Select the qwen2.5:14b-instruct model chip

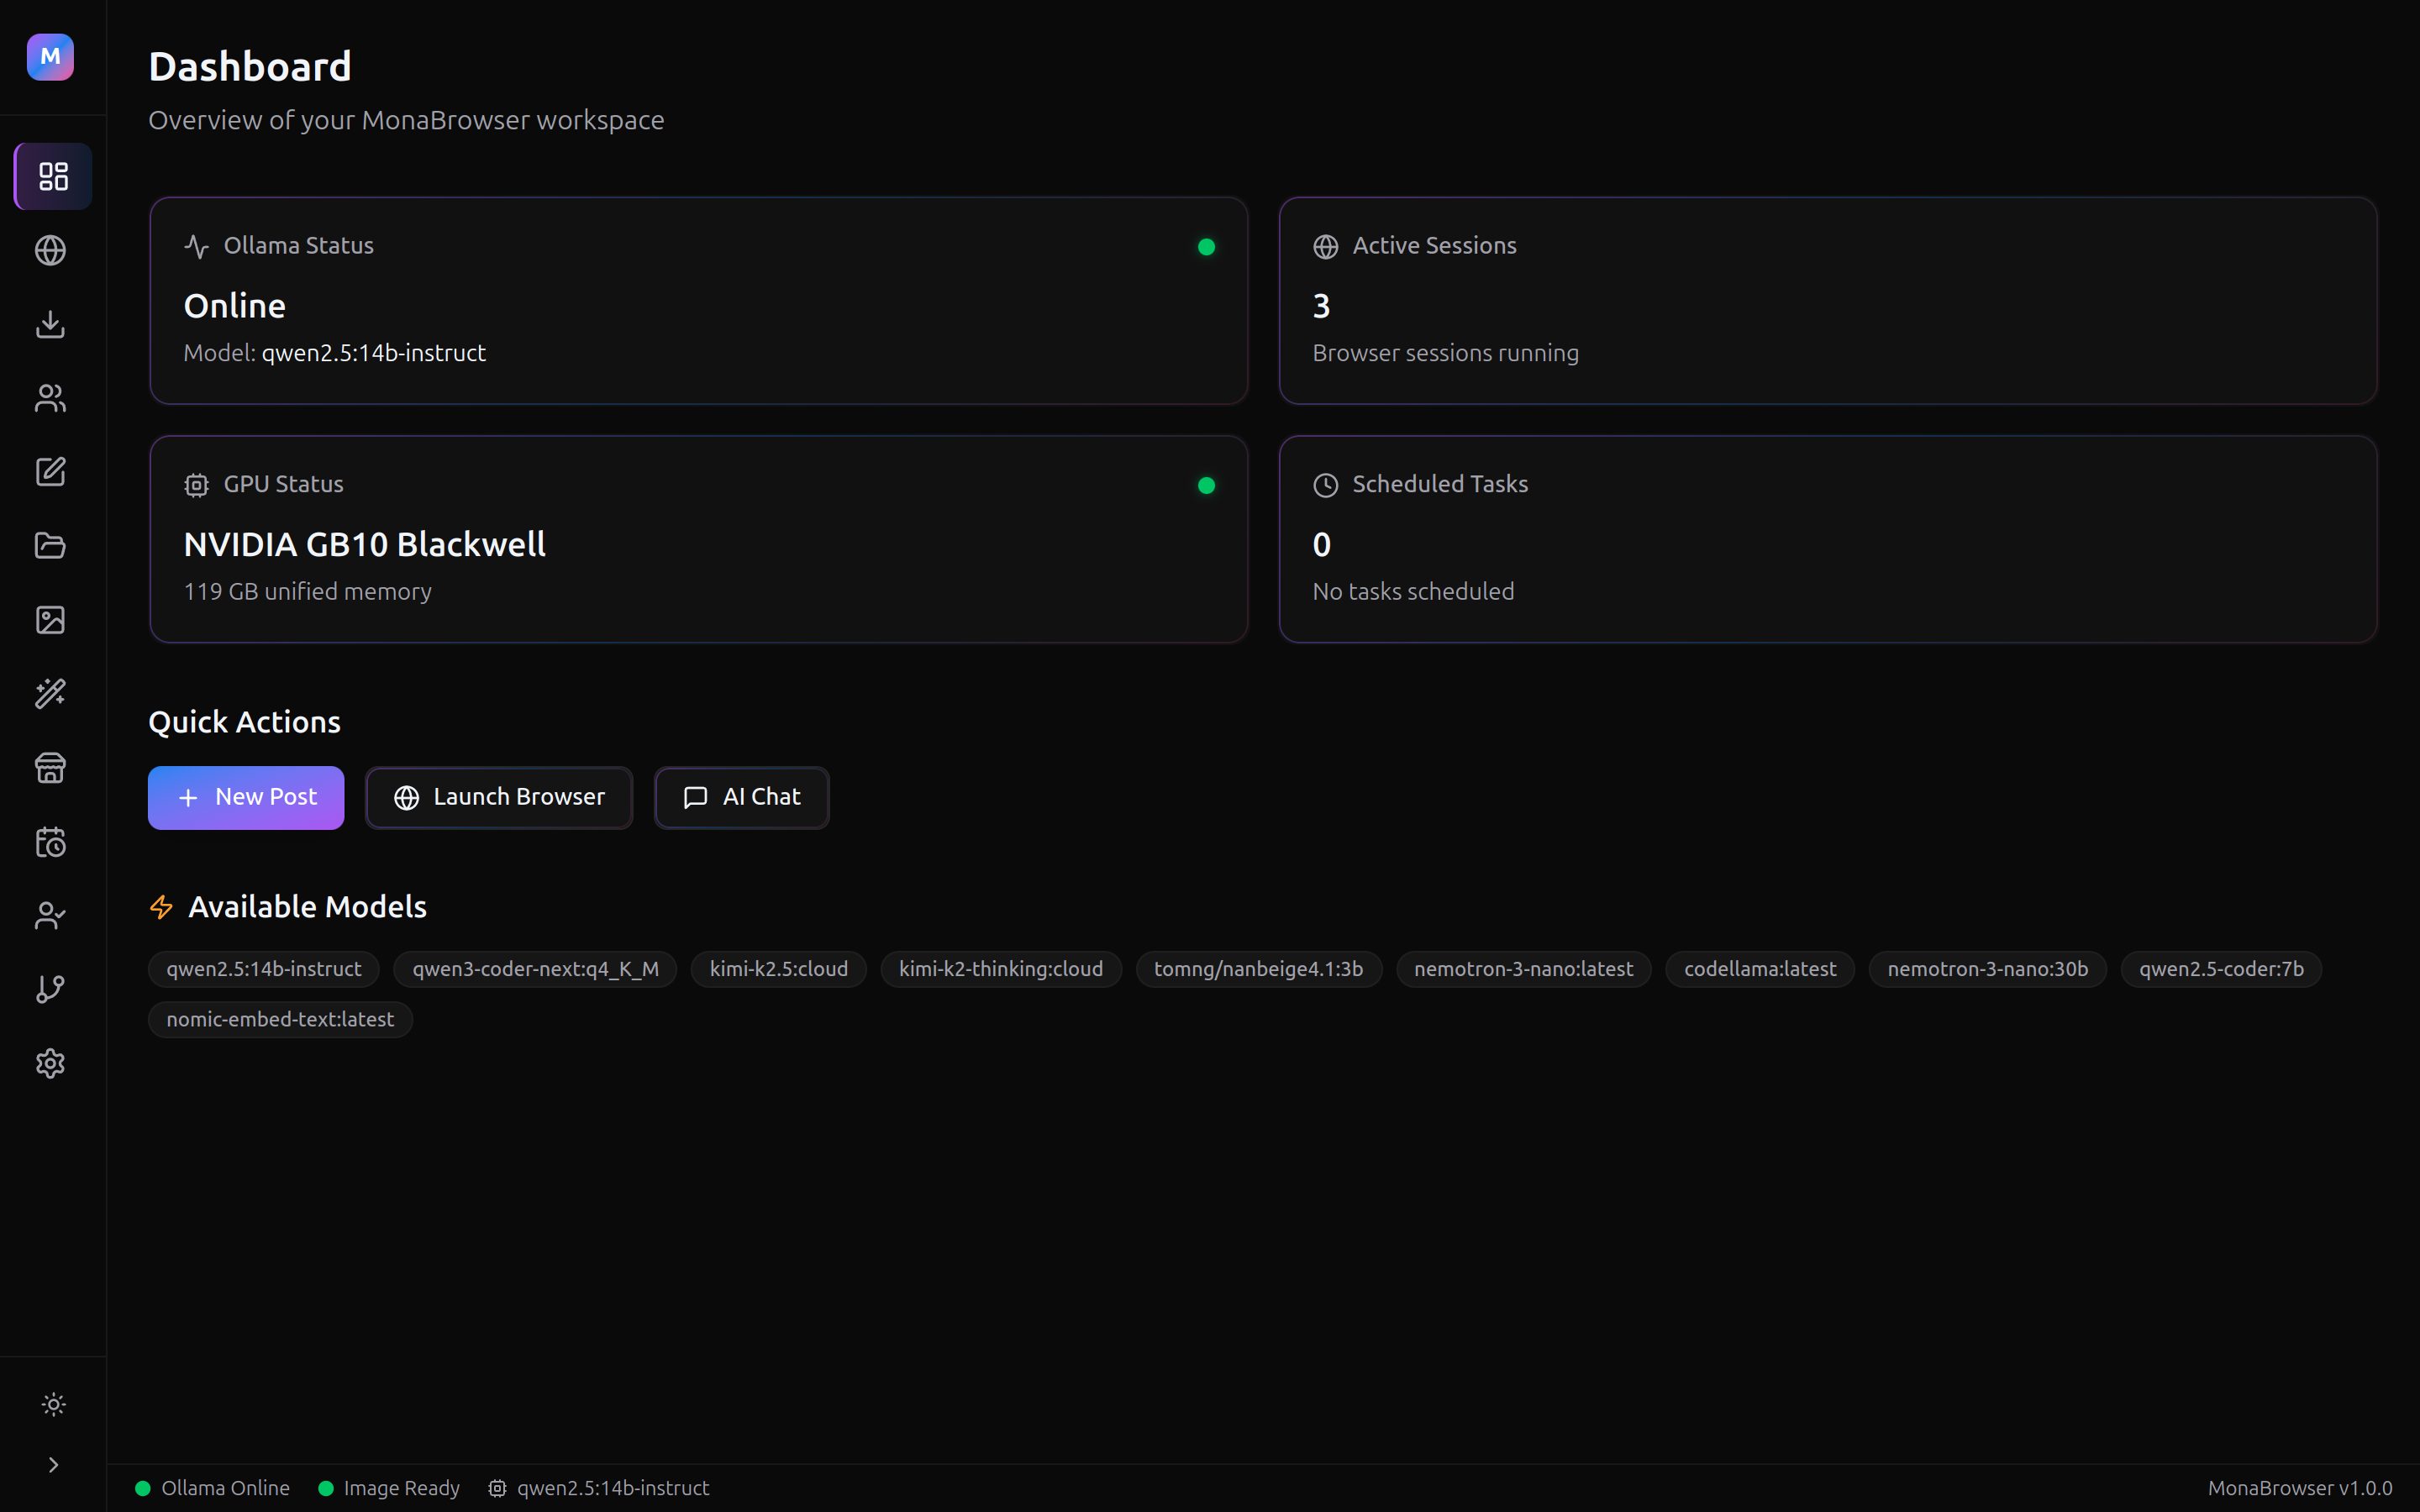click(263, 968)
